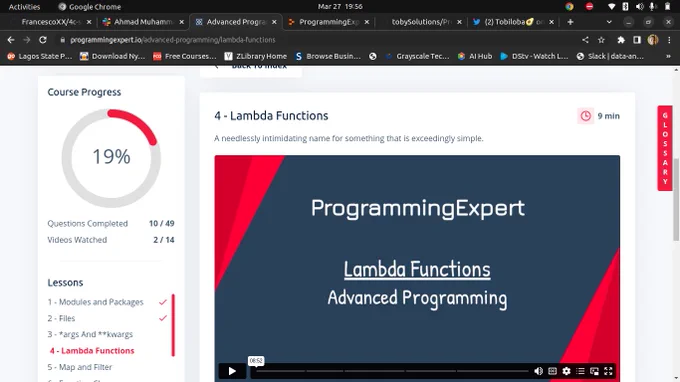The width and height of the screenshot is (680, 382).
Task: Reload the current page
Action: pos(42,40)
